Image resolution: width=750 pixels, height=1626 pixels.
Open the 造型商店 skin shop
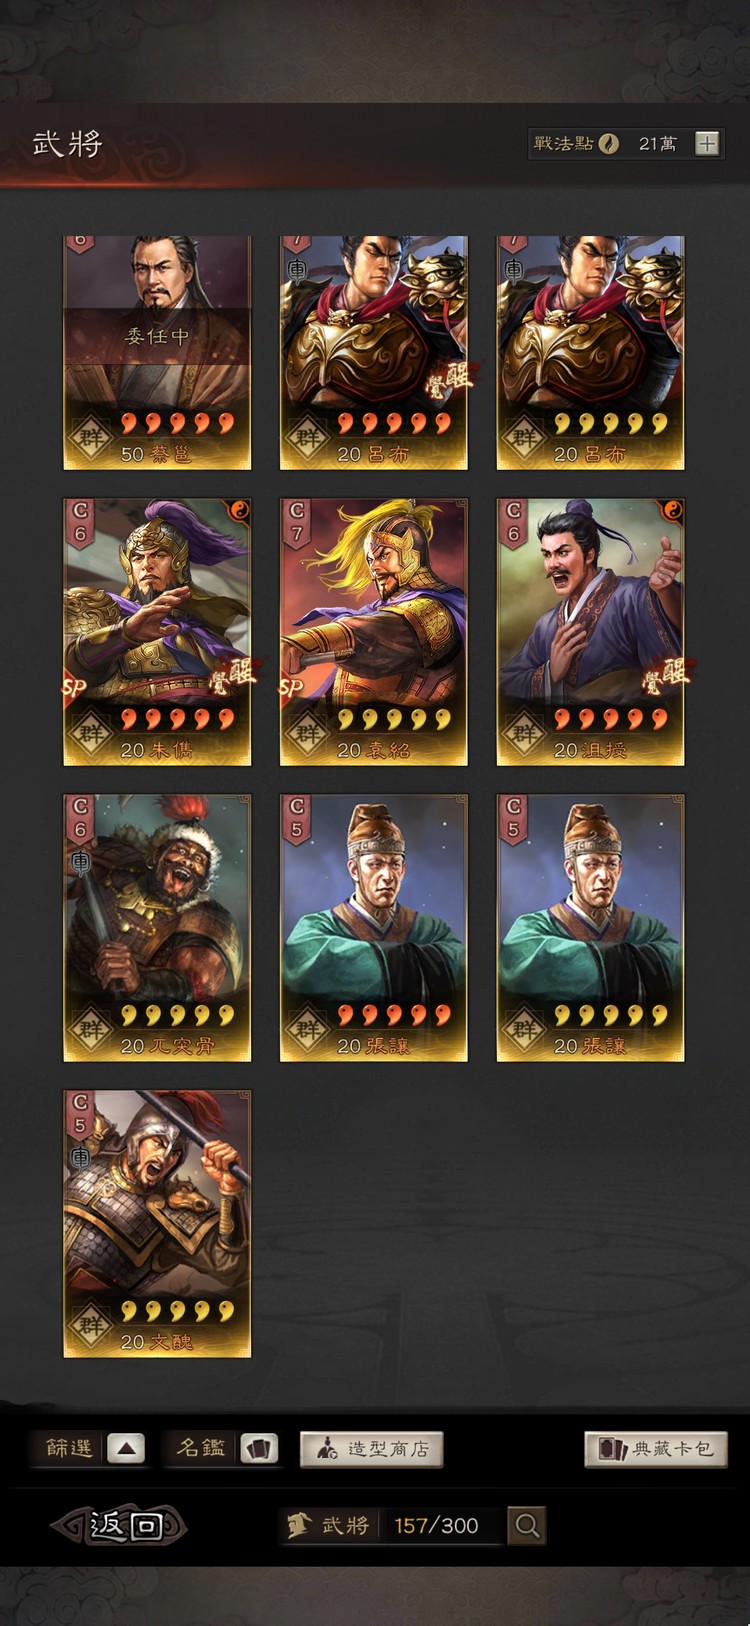(x=371, y=1449)
